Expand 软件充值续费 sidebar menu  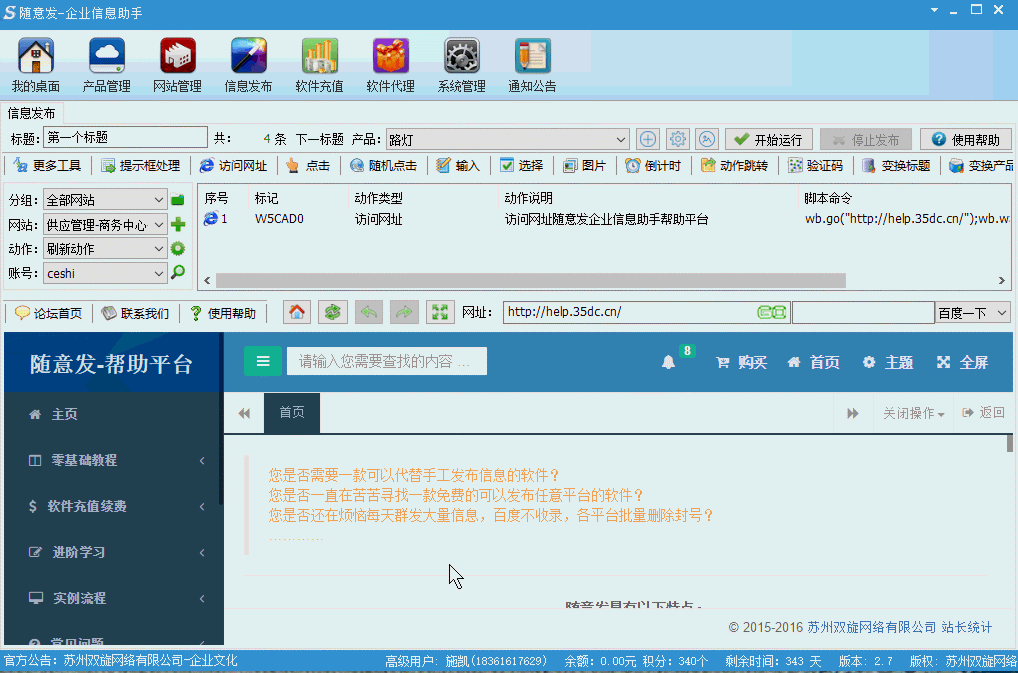click(114, 506)
